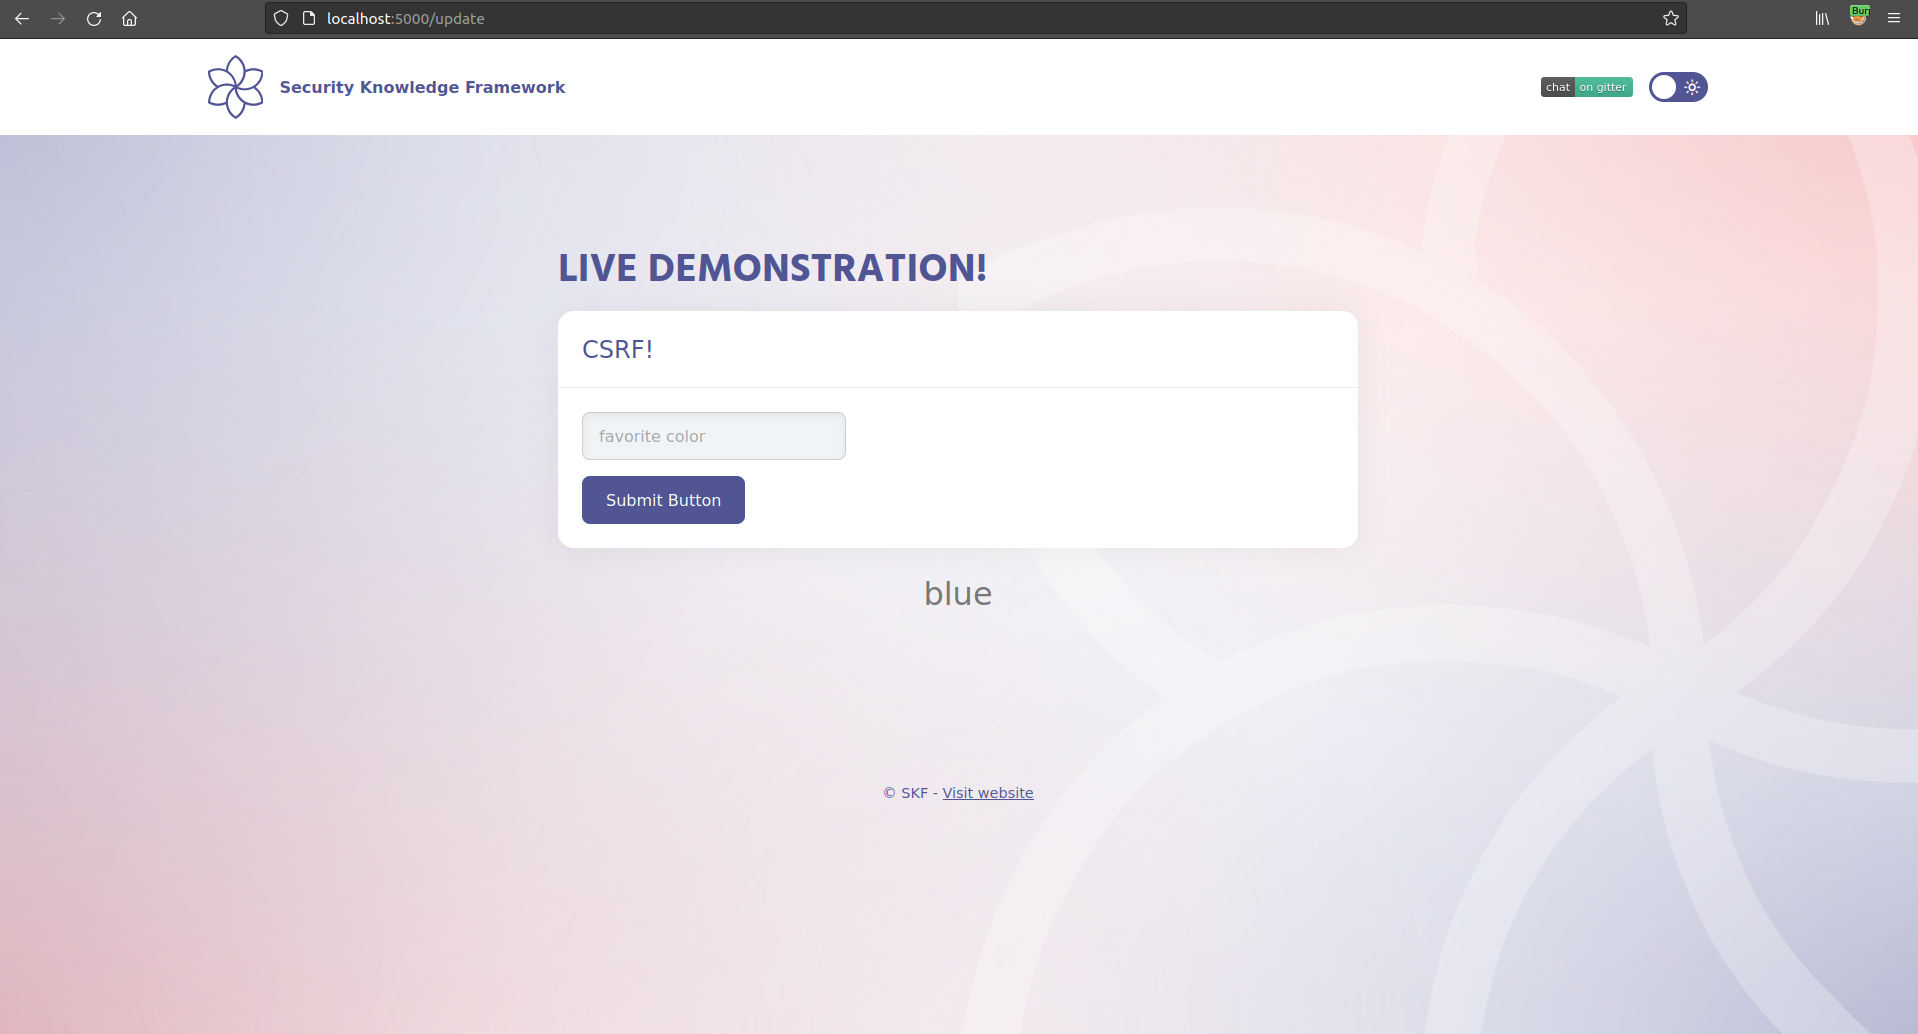The height and width of the screenshot is (1034, 1918).
Task: Click the LIVE DEMONSTRATION! heading
Action: 773,268
